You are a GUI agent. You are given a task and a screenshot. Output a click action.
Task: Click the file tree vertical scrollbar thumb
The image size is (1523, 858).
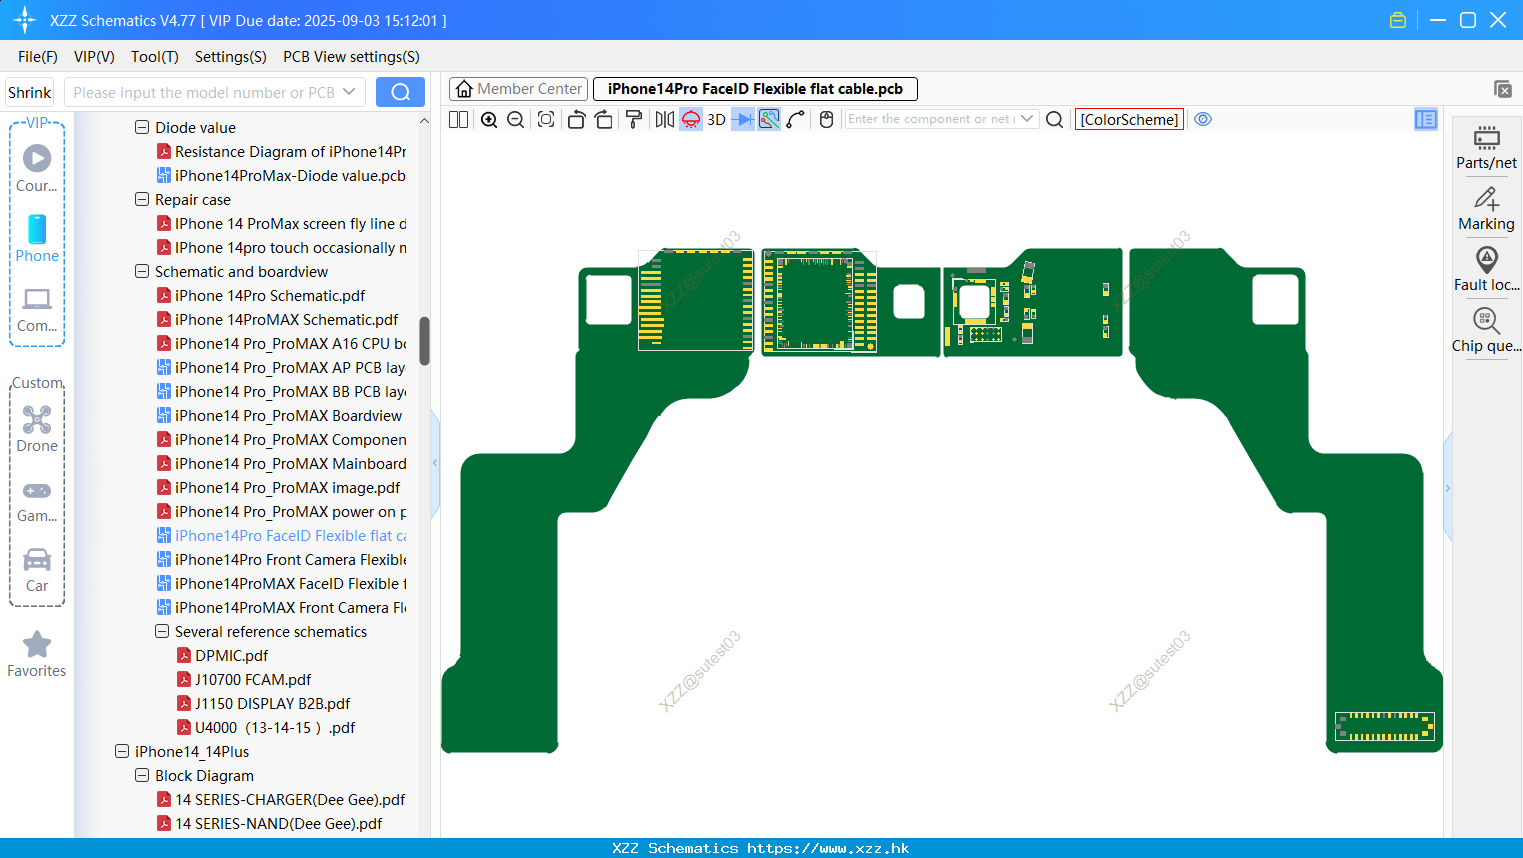coord(424,342)
